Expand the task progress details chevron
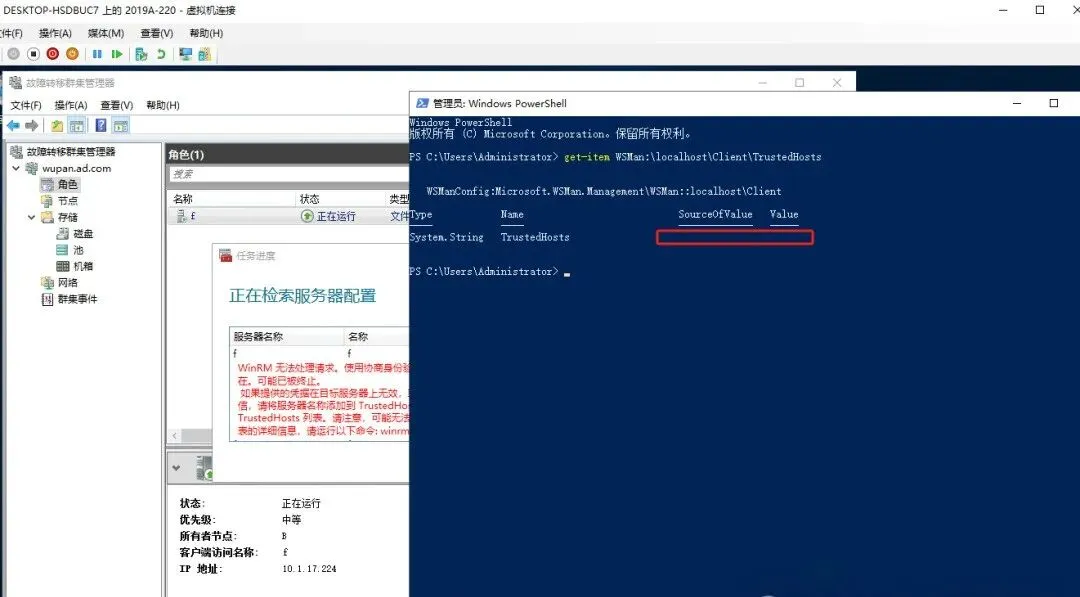 click(177, 467)
